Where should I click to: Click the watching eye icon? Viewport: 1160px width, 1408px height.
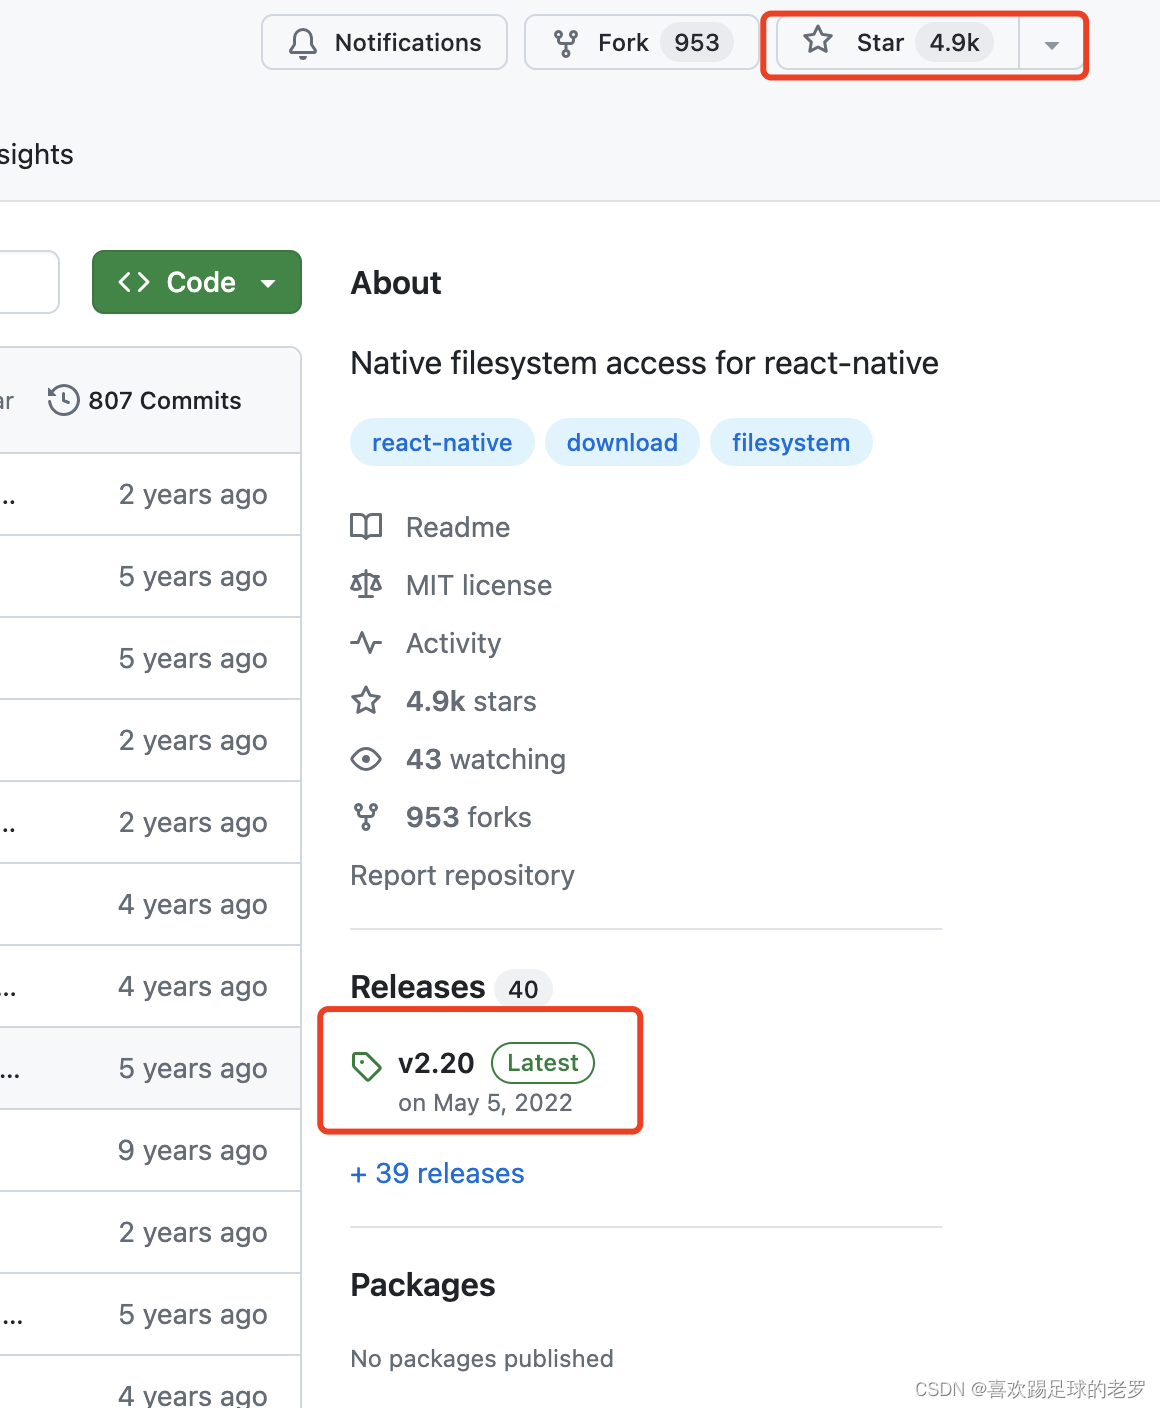tap(366, 759)
